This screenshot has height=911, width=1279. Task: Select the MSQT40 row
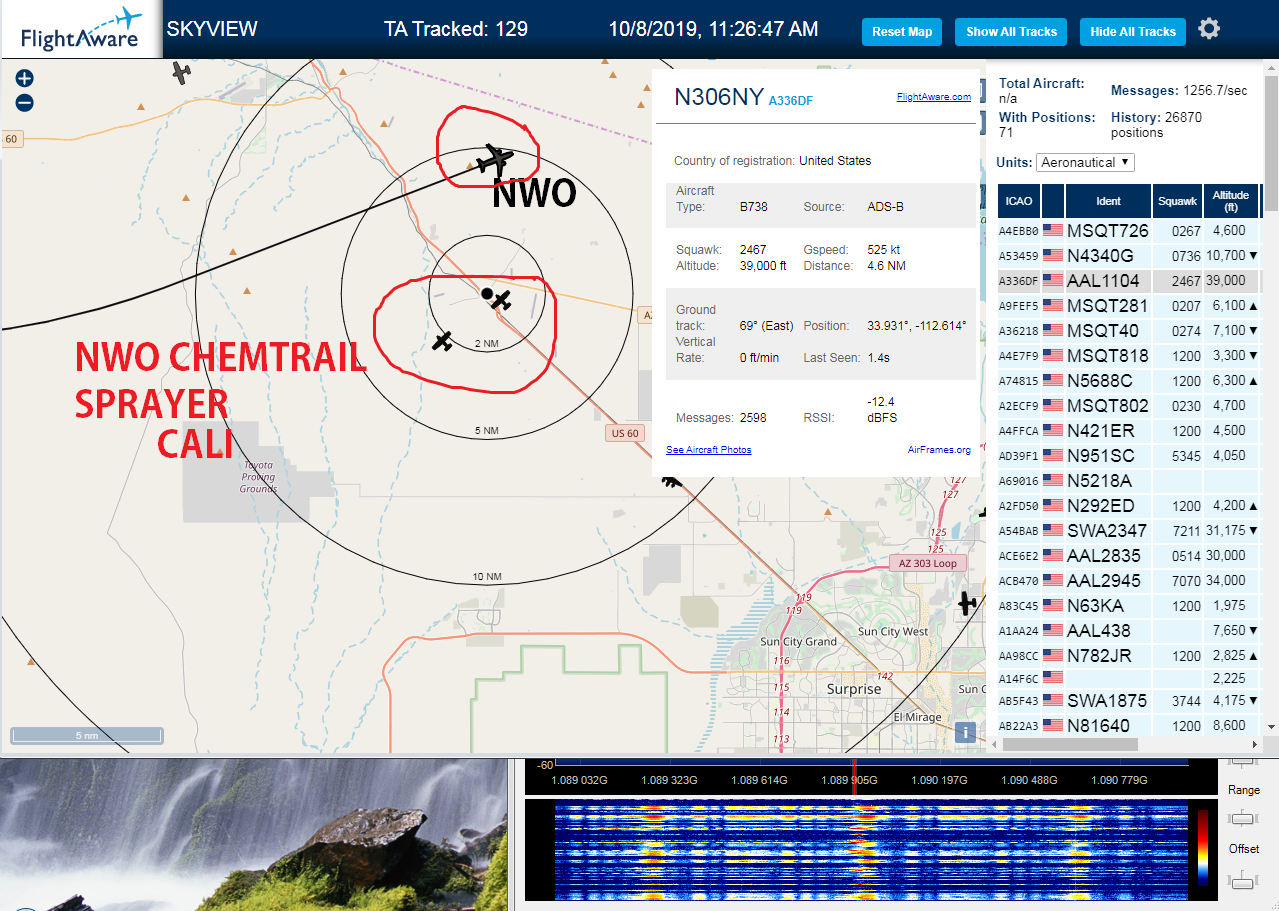1129,331
